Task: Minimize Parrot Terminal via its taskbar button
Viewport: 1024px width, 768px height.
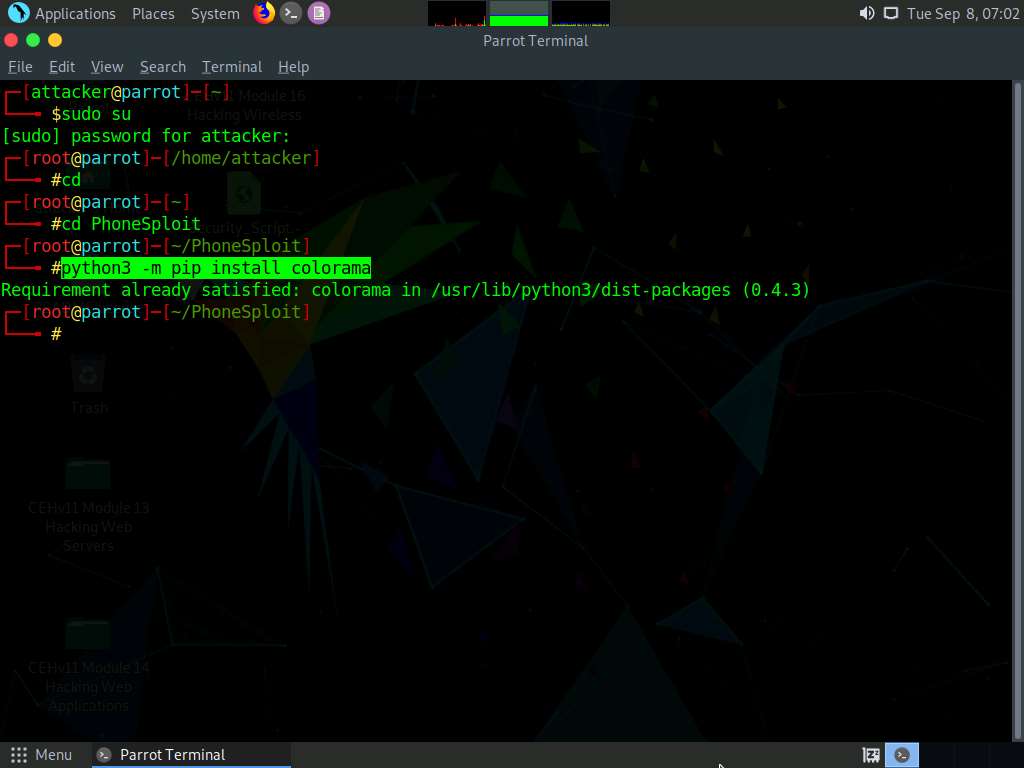Action: pos(190,754)
